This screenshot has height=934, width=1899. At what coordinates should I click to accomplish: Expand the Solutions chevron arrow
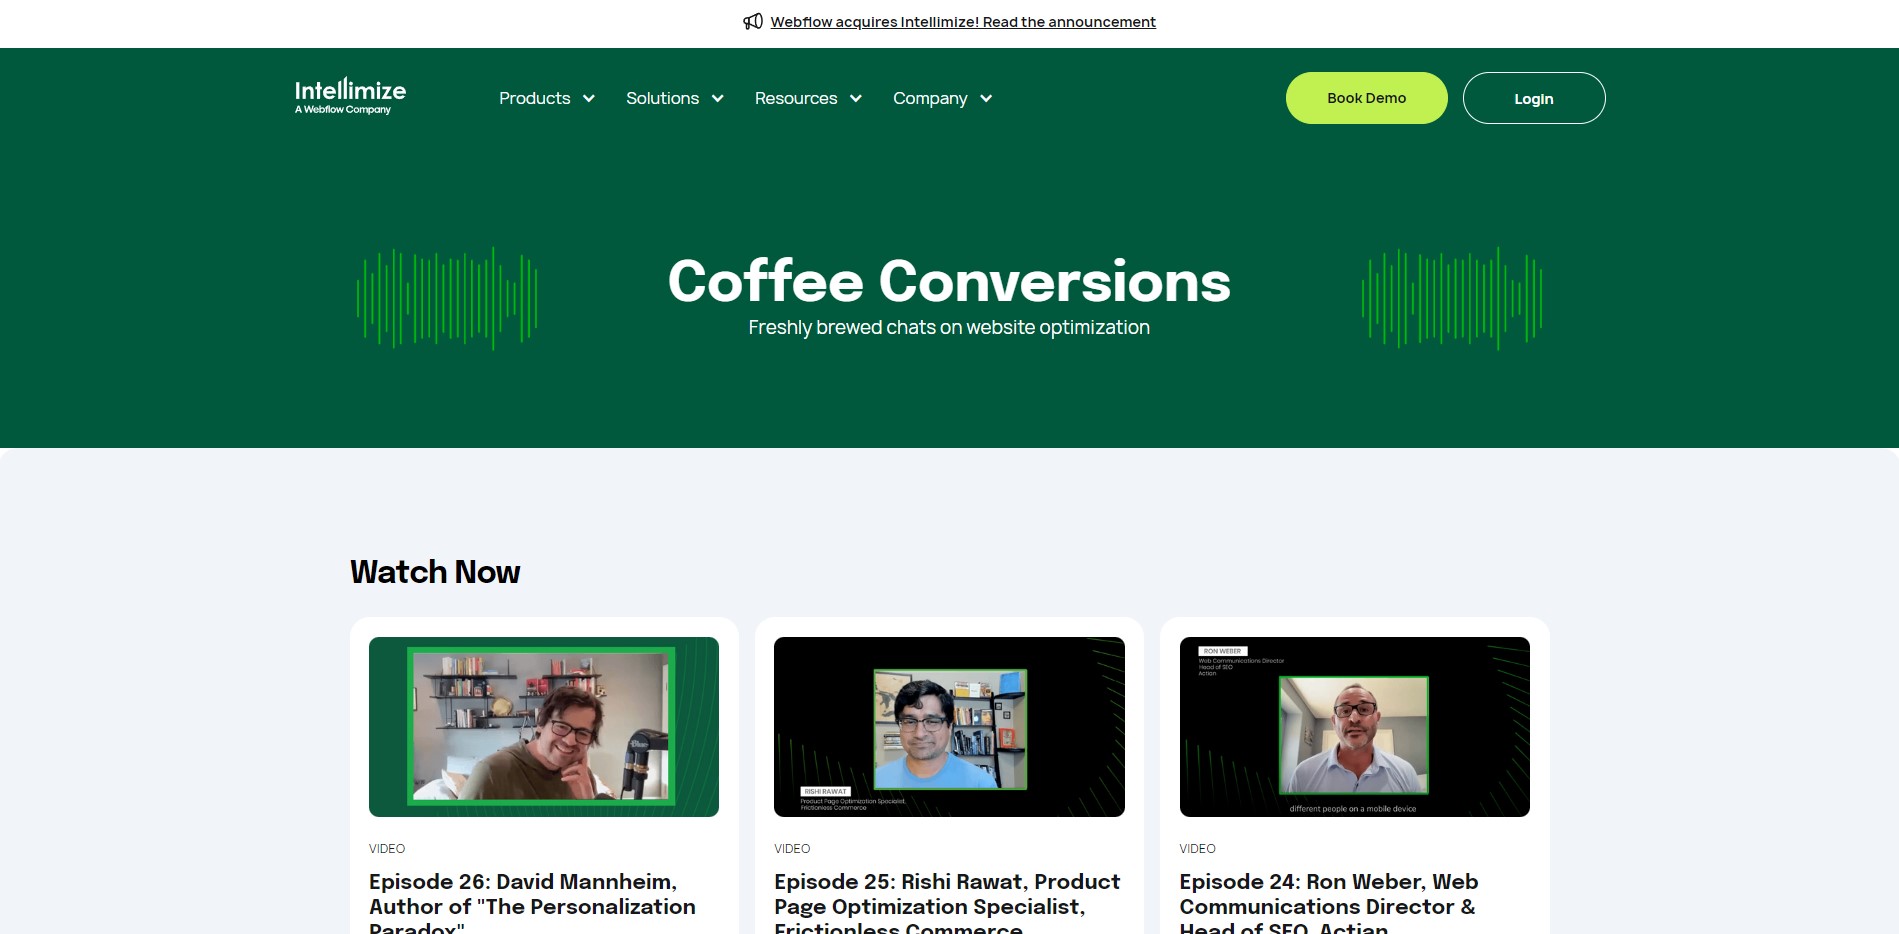[717, 98]
